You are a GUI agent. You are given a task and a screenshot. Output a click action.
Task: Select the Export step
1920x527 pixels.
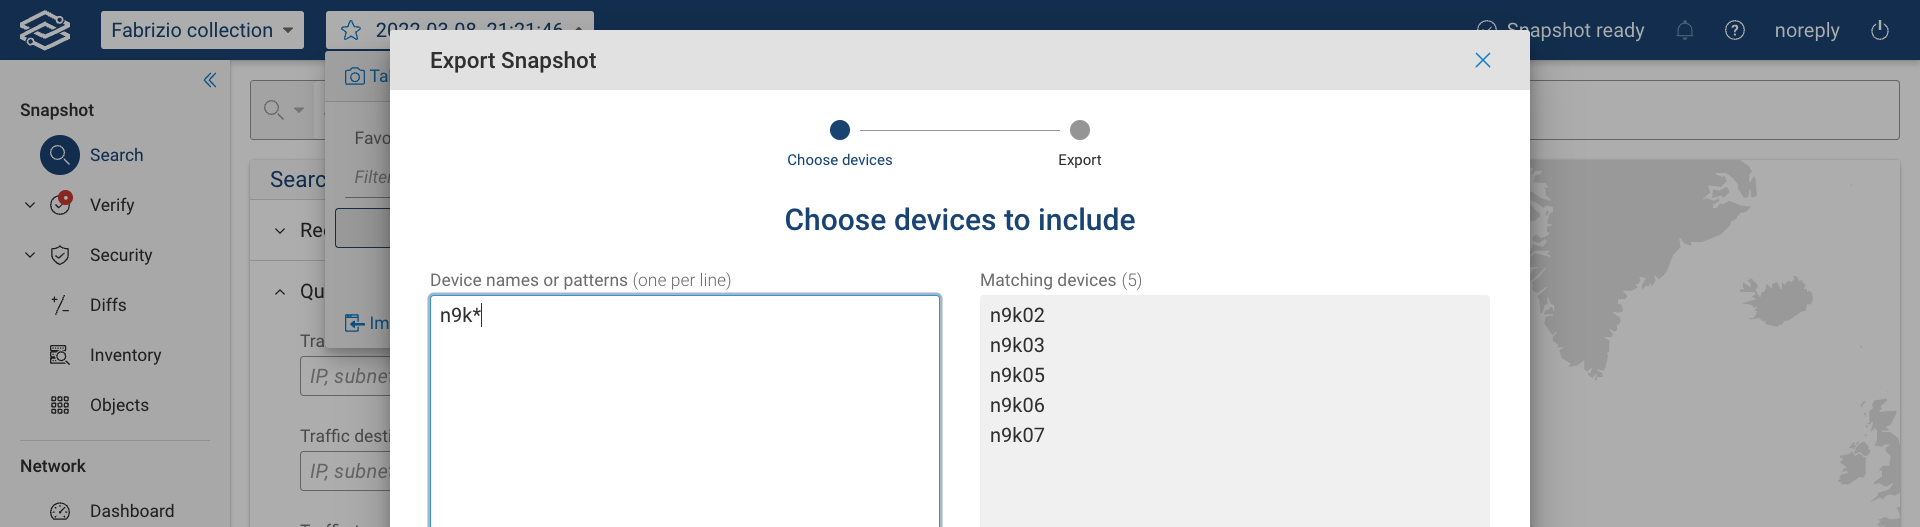pyautogui.click(x=1080, y=143)
